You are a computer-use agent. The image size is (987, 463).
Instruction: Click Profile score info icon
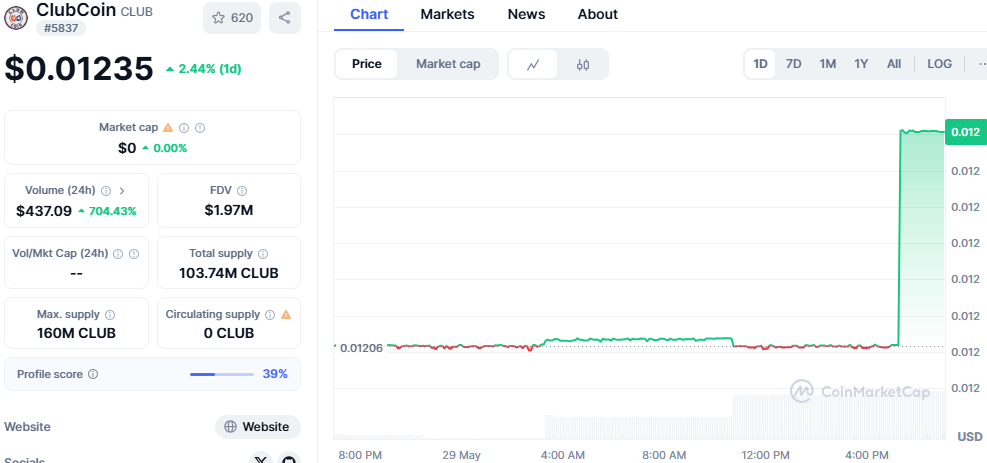pyautogui.click(x=93, y=374)
